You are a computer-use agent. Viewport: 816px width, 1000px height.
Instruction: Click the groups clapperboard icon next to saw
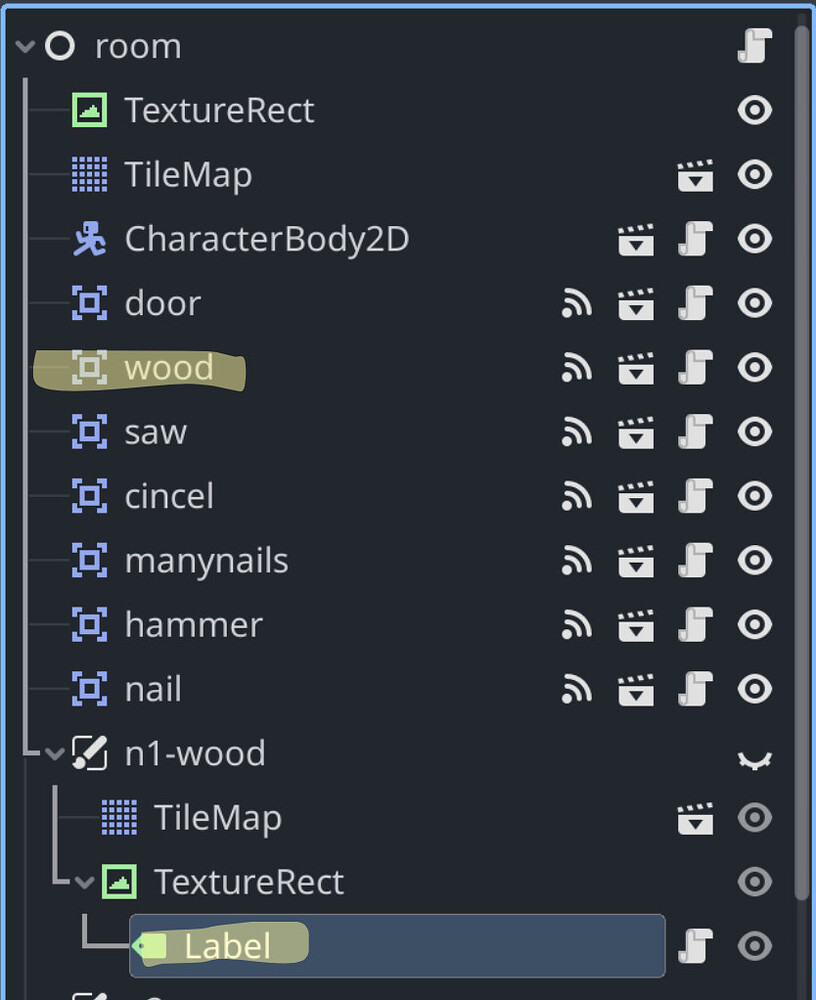point(636,432)
